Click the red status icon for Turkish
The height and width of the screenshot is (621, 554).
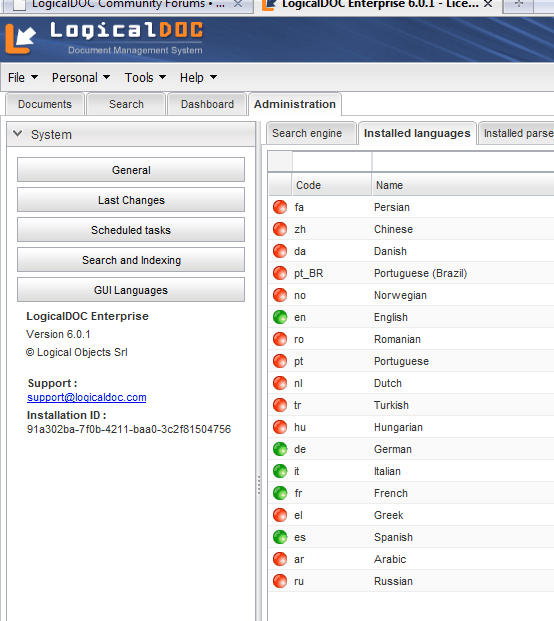click(x=280, y=405)
